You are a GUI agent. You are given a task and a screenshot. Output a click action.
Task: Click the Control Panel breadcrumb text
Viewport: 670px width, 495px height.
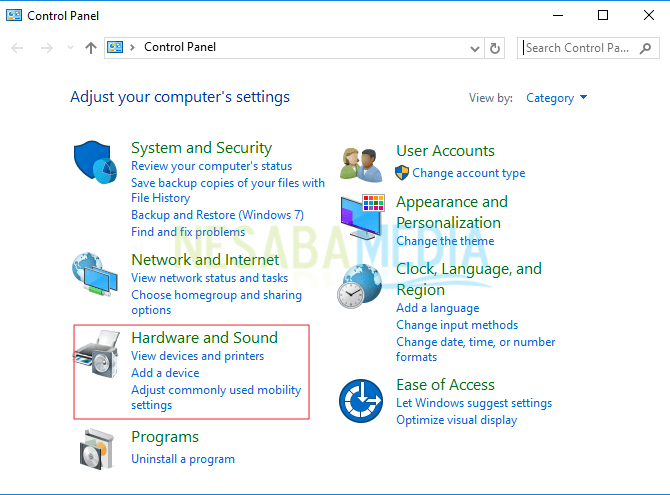180,47
